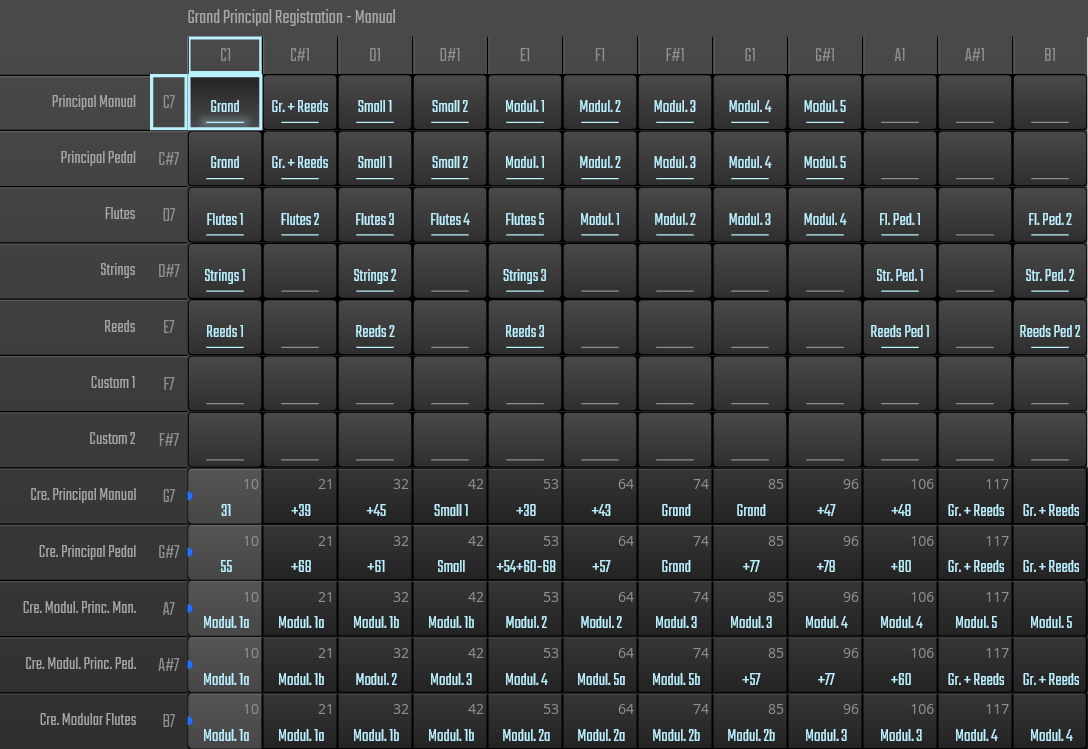Select Reeds Ped 1 cell
The width and height of the screenshot is (1088, 749).
click(899, 328)
